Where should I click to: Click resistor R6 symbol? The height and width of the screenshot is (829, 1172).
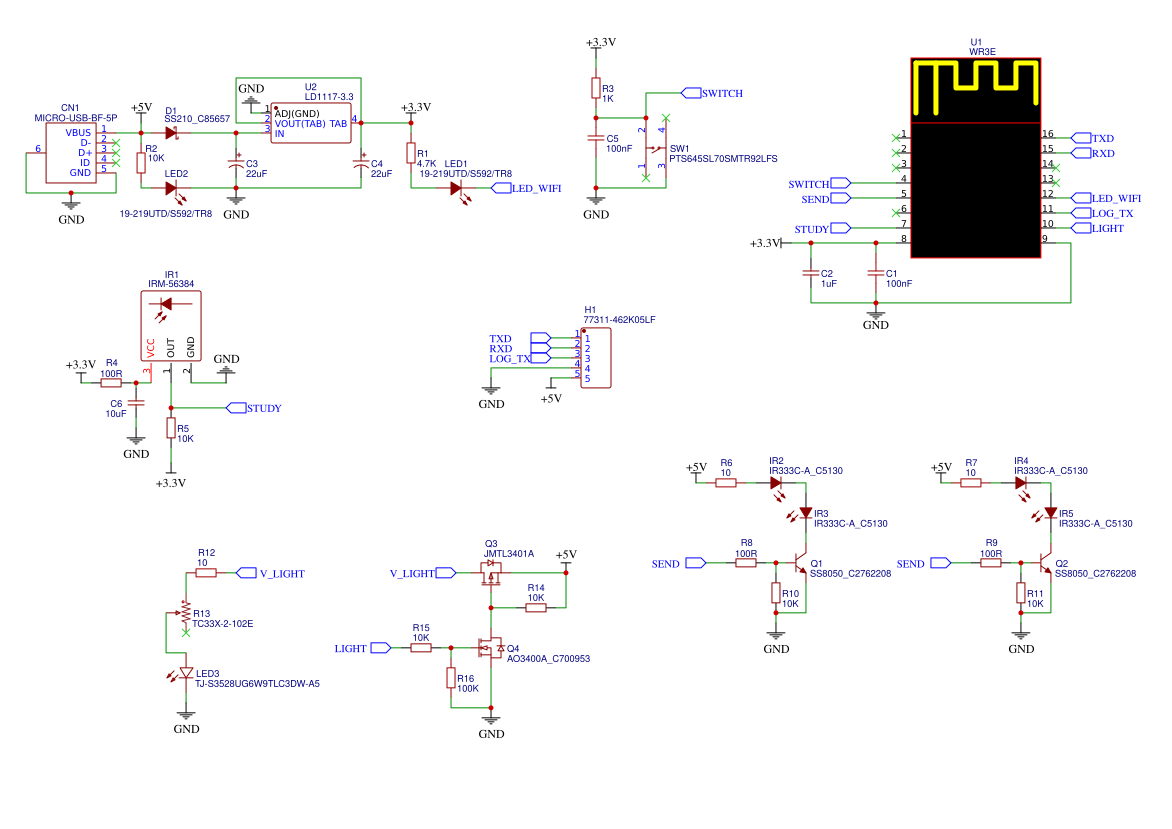(726, 483)
